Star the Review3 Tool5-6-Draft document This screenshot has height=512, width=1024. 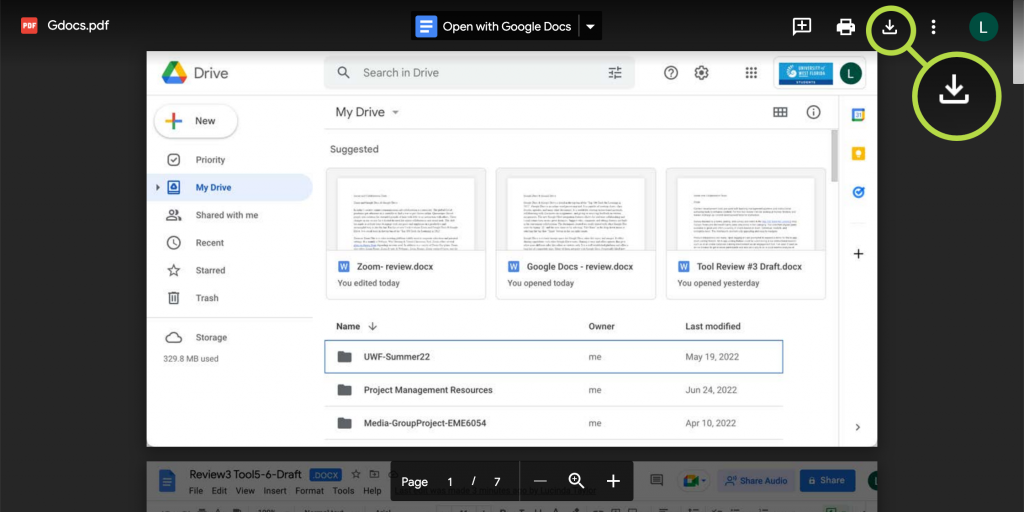tap(356, 474)
